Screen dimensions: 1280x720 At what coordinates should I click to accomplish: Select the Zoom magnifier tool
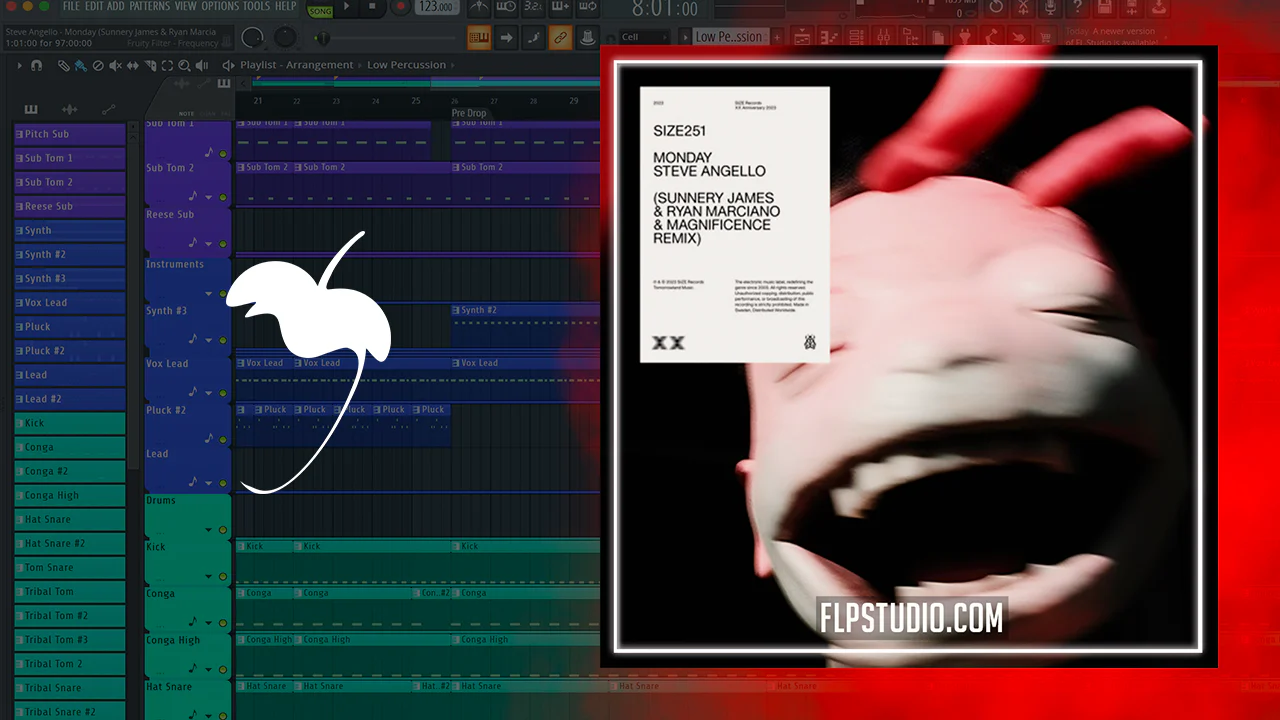(183, 65)
